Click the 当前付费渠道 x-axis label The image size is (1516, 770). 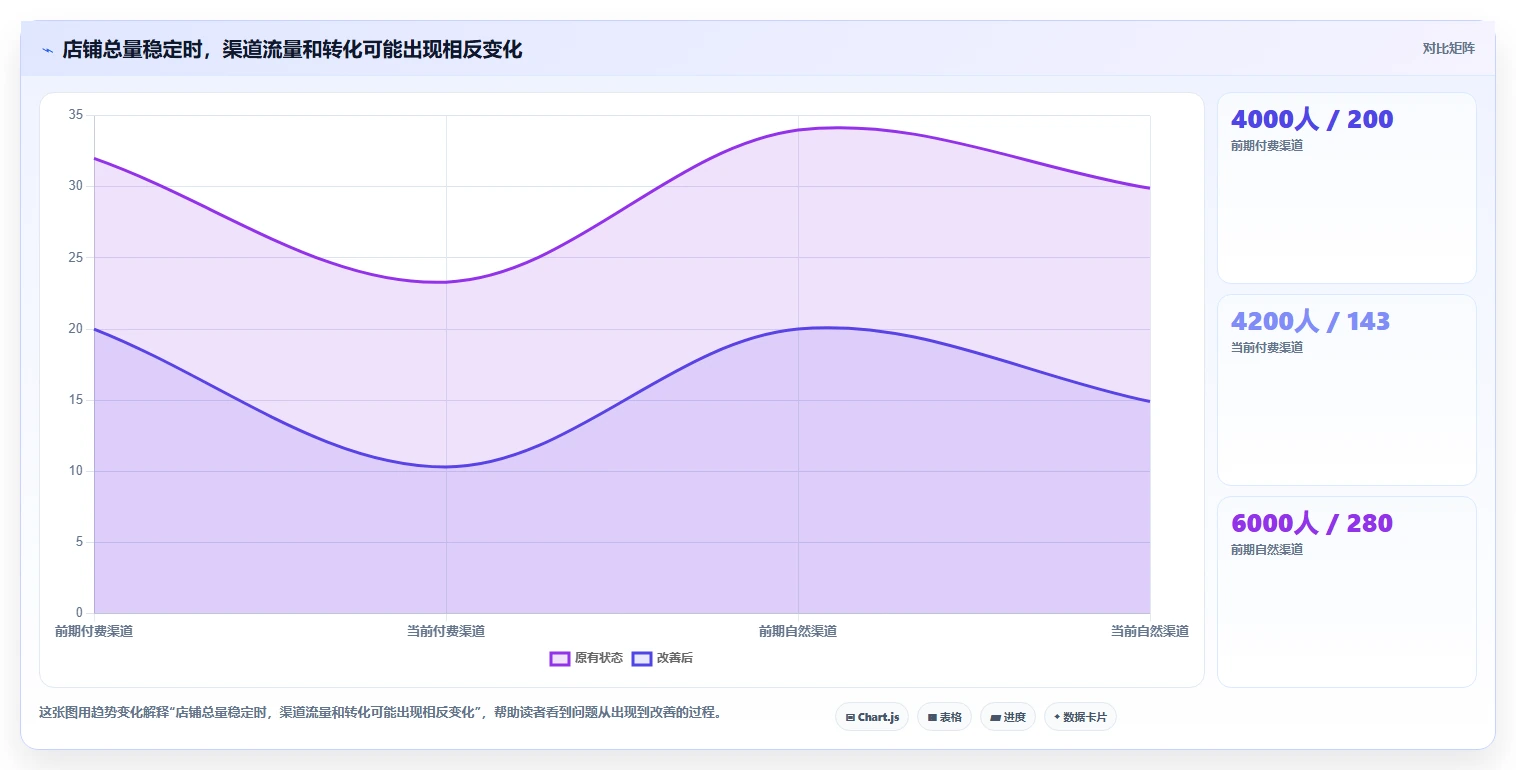[x=446, y=631]
